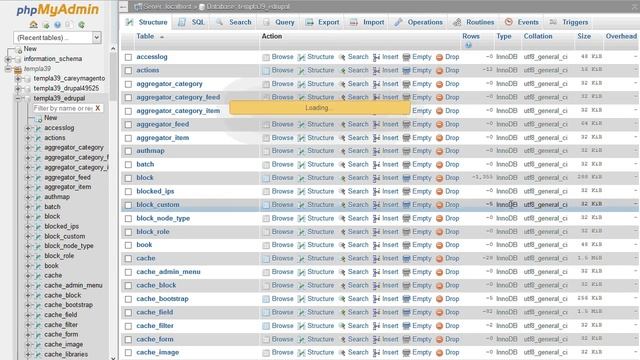This screenshot has width=640, height=360.
Task: Open the documentation help icon in sidebar
Action: click(x=58, y=25)
